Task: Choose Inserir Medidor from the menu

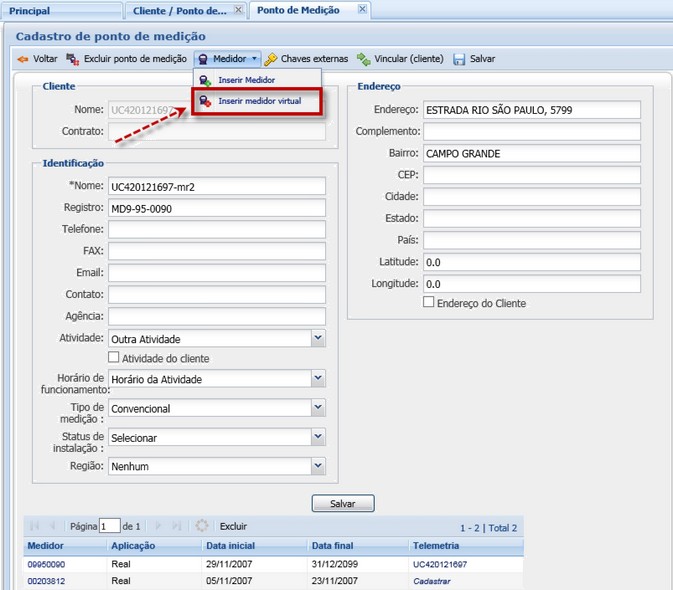Action: click(246, 80)
